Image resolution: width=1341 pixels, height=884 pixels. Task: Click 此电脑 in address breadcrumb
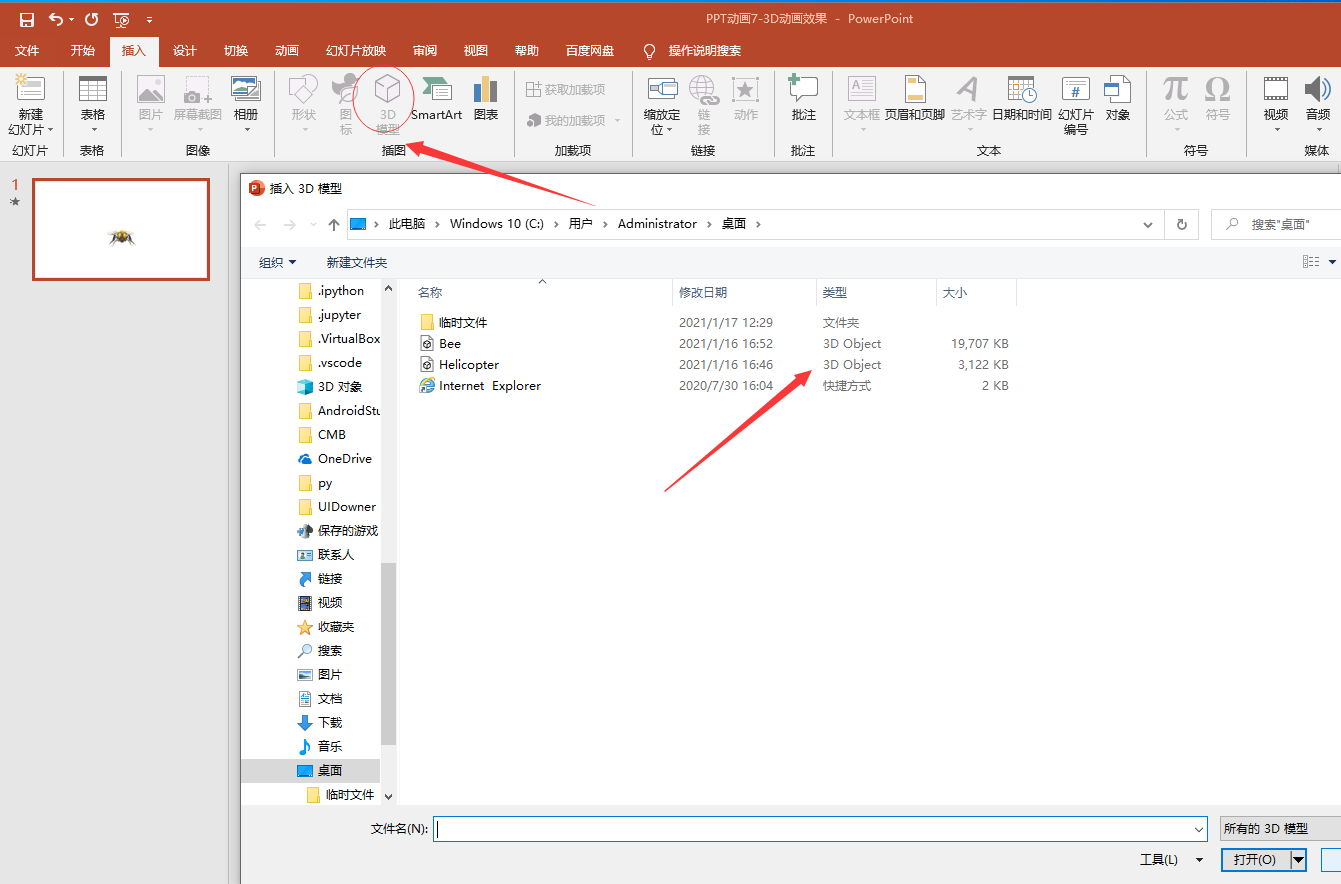click(x=407, y=224)
